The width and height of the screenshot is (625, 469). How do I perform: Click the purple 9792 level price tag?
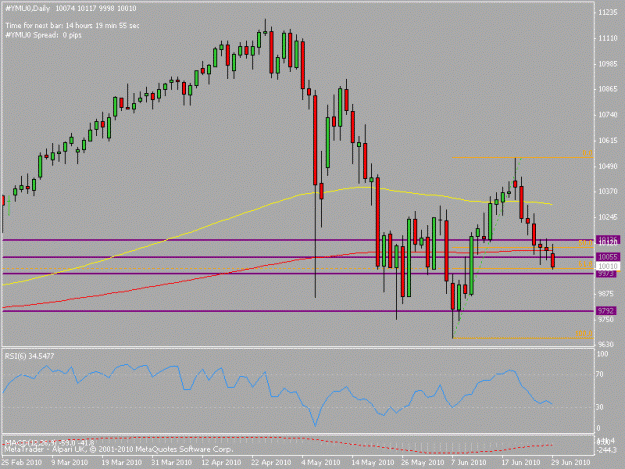coord(606,311)
